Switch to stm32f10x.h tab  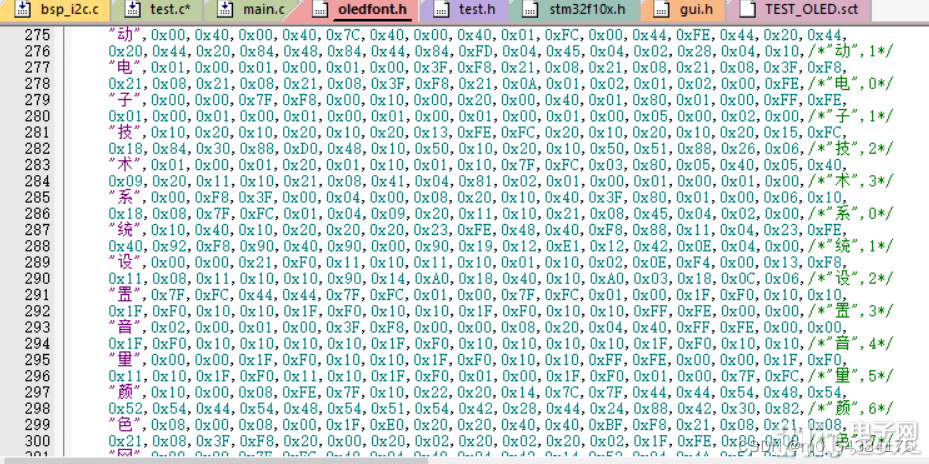(574, 9)
